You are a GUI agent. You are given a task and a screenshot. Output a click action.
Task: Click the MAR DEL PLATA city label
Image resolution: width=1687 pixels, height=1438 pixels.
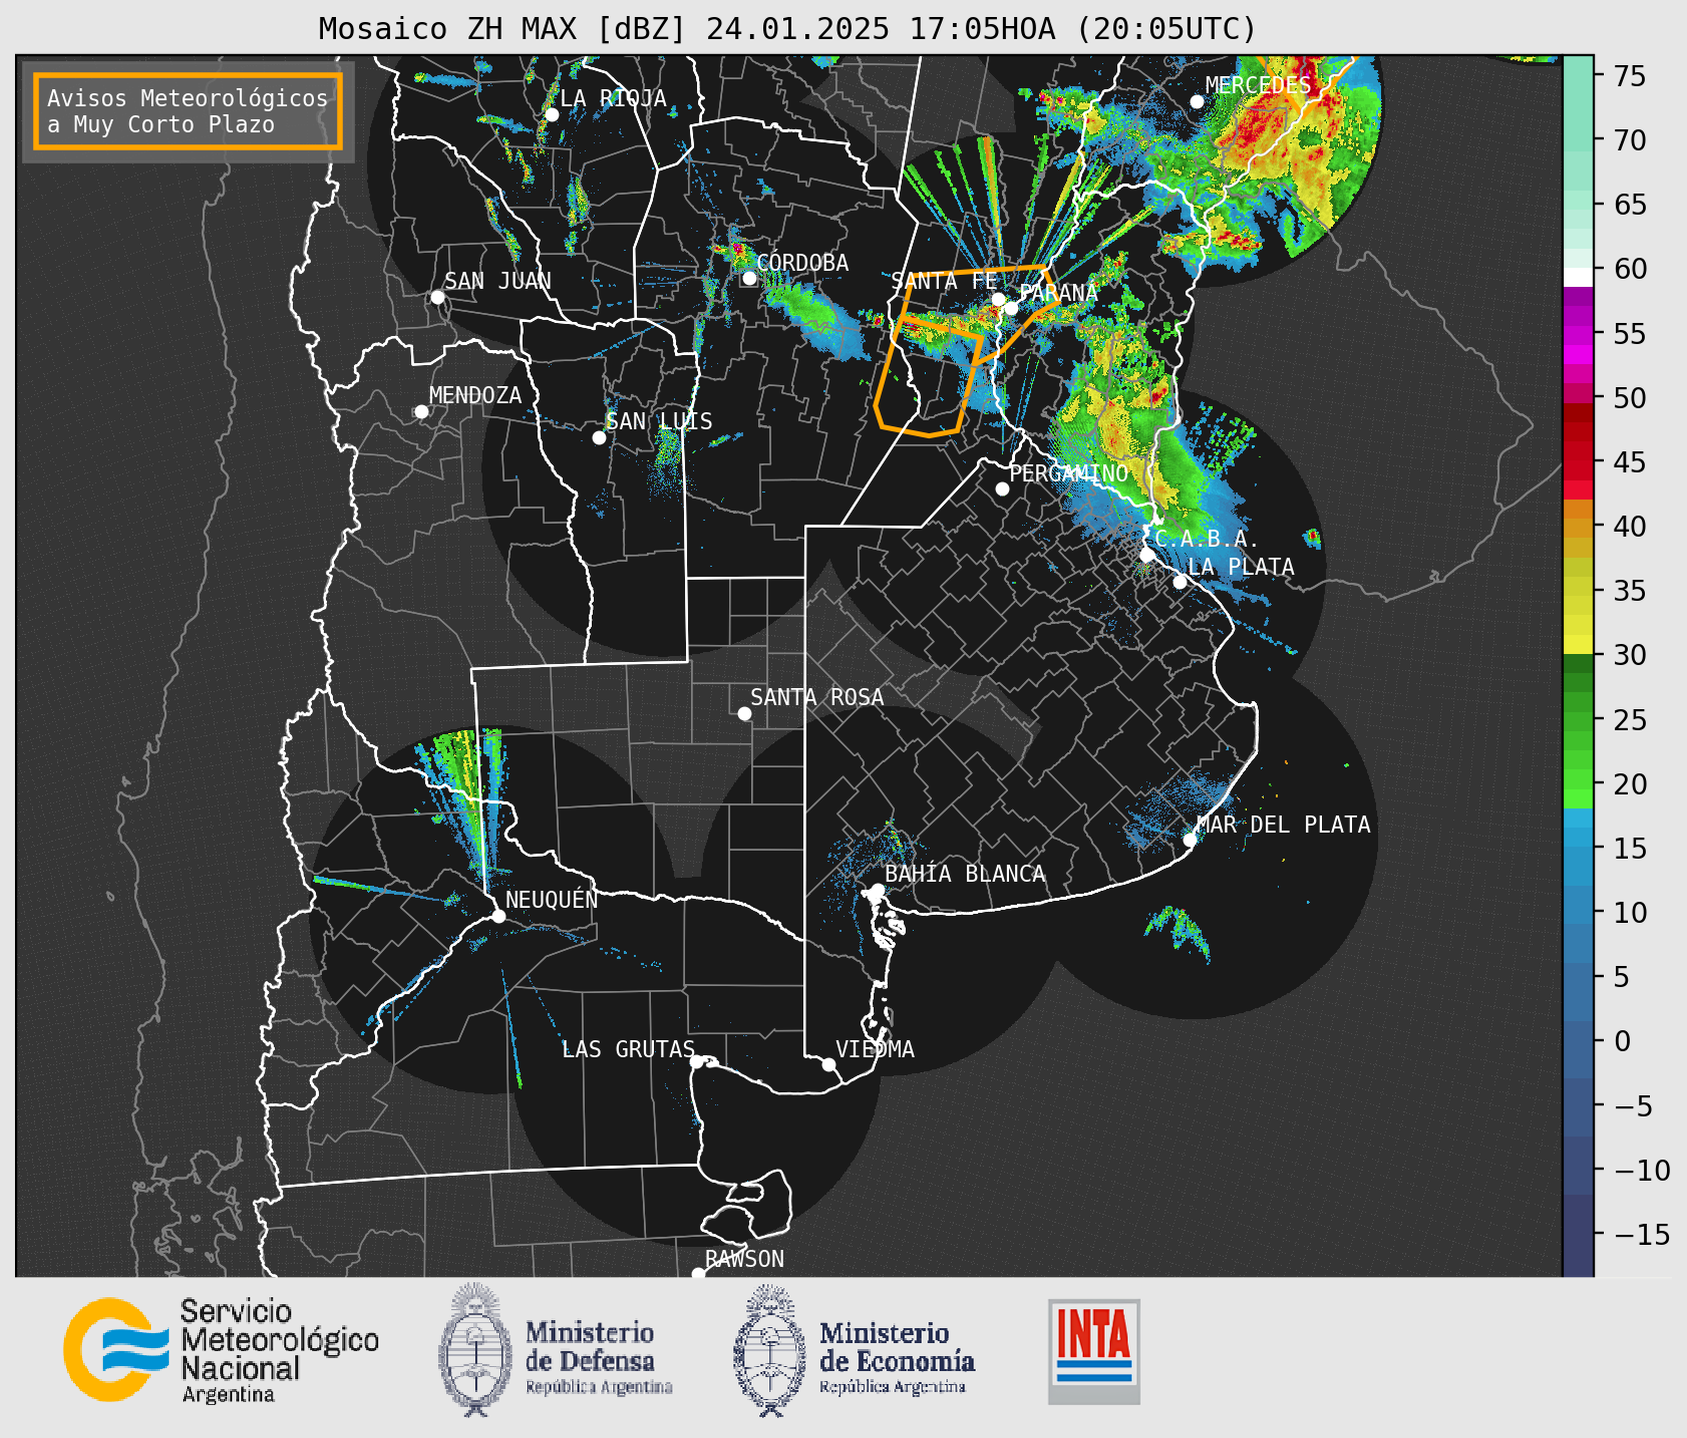point(1283,825)
